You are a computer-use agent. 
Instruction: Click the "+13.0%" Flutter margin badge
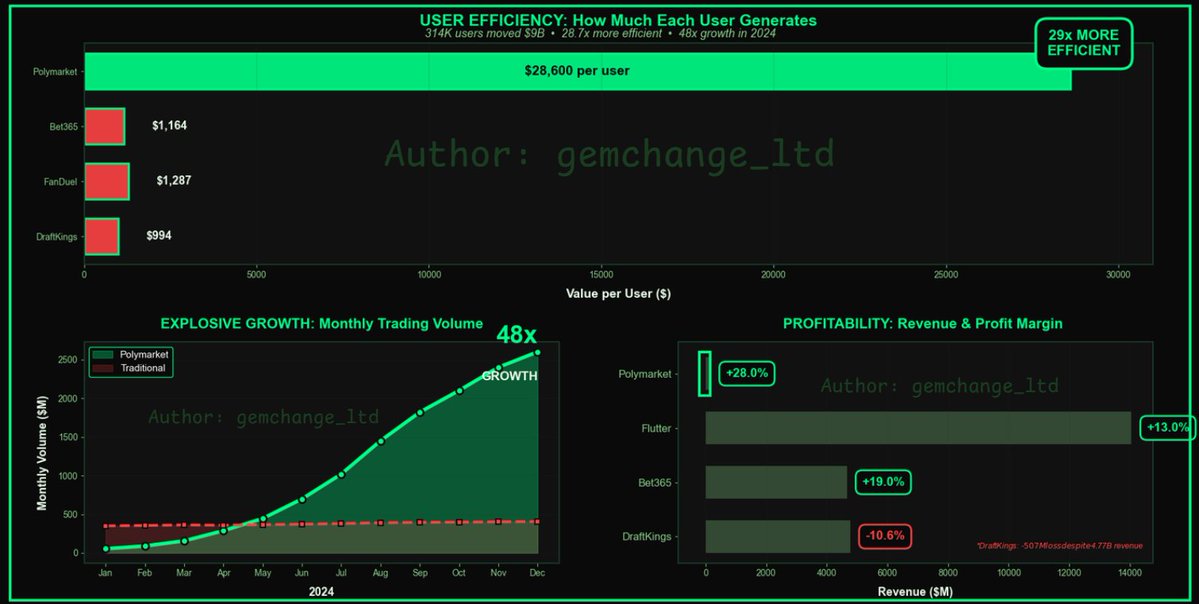1168,427
